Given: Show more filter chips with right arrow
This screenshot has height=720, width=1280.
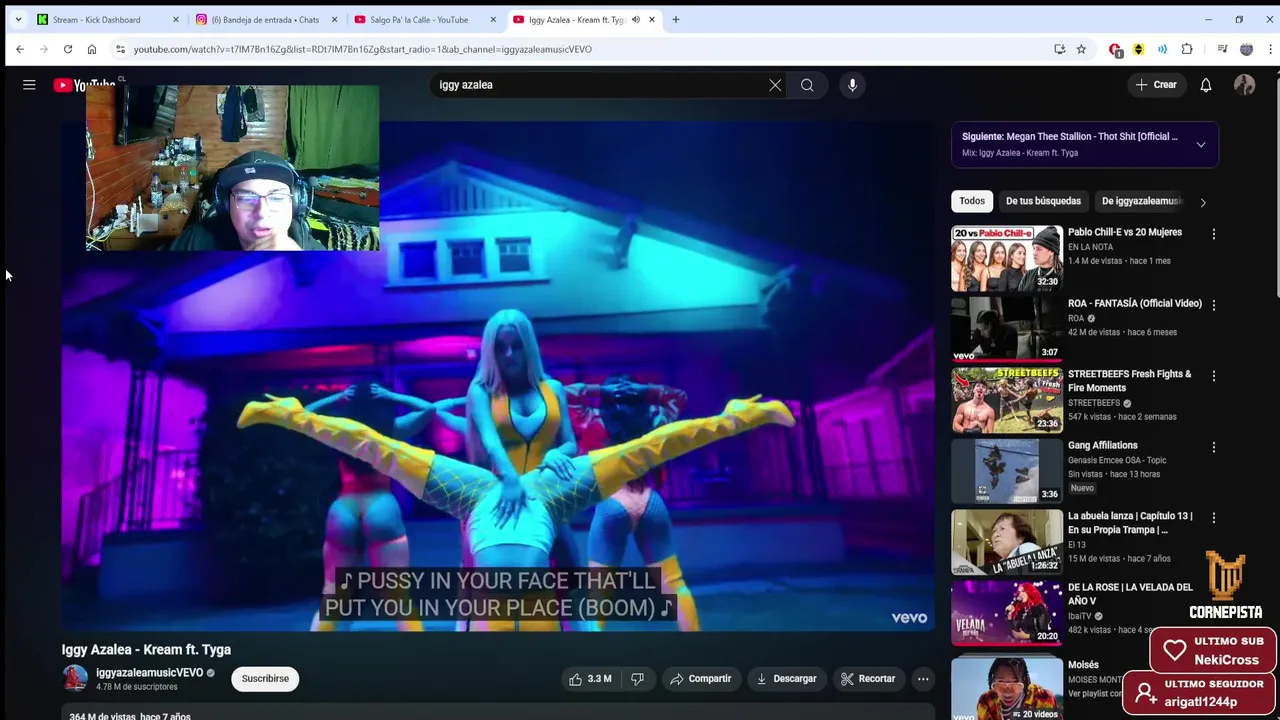Looking at the screenshot, I should pyautogui.click(x=1203, y=202).
